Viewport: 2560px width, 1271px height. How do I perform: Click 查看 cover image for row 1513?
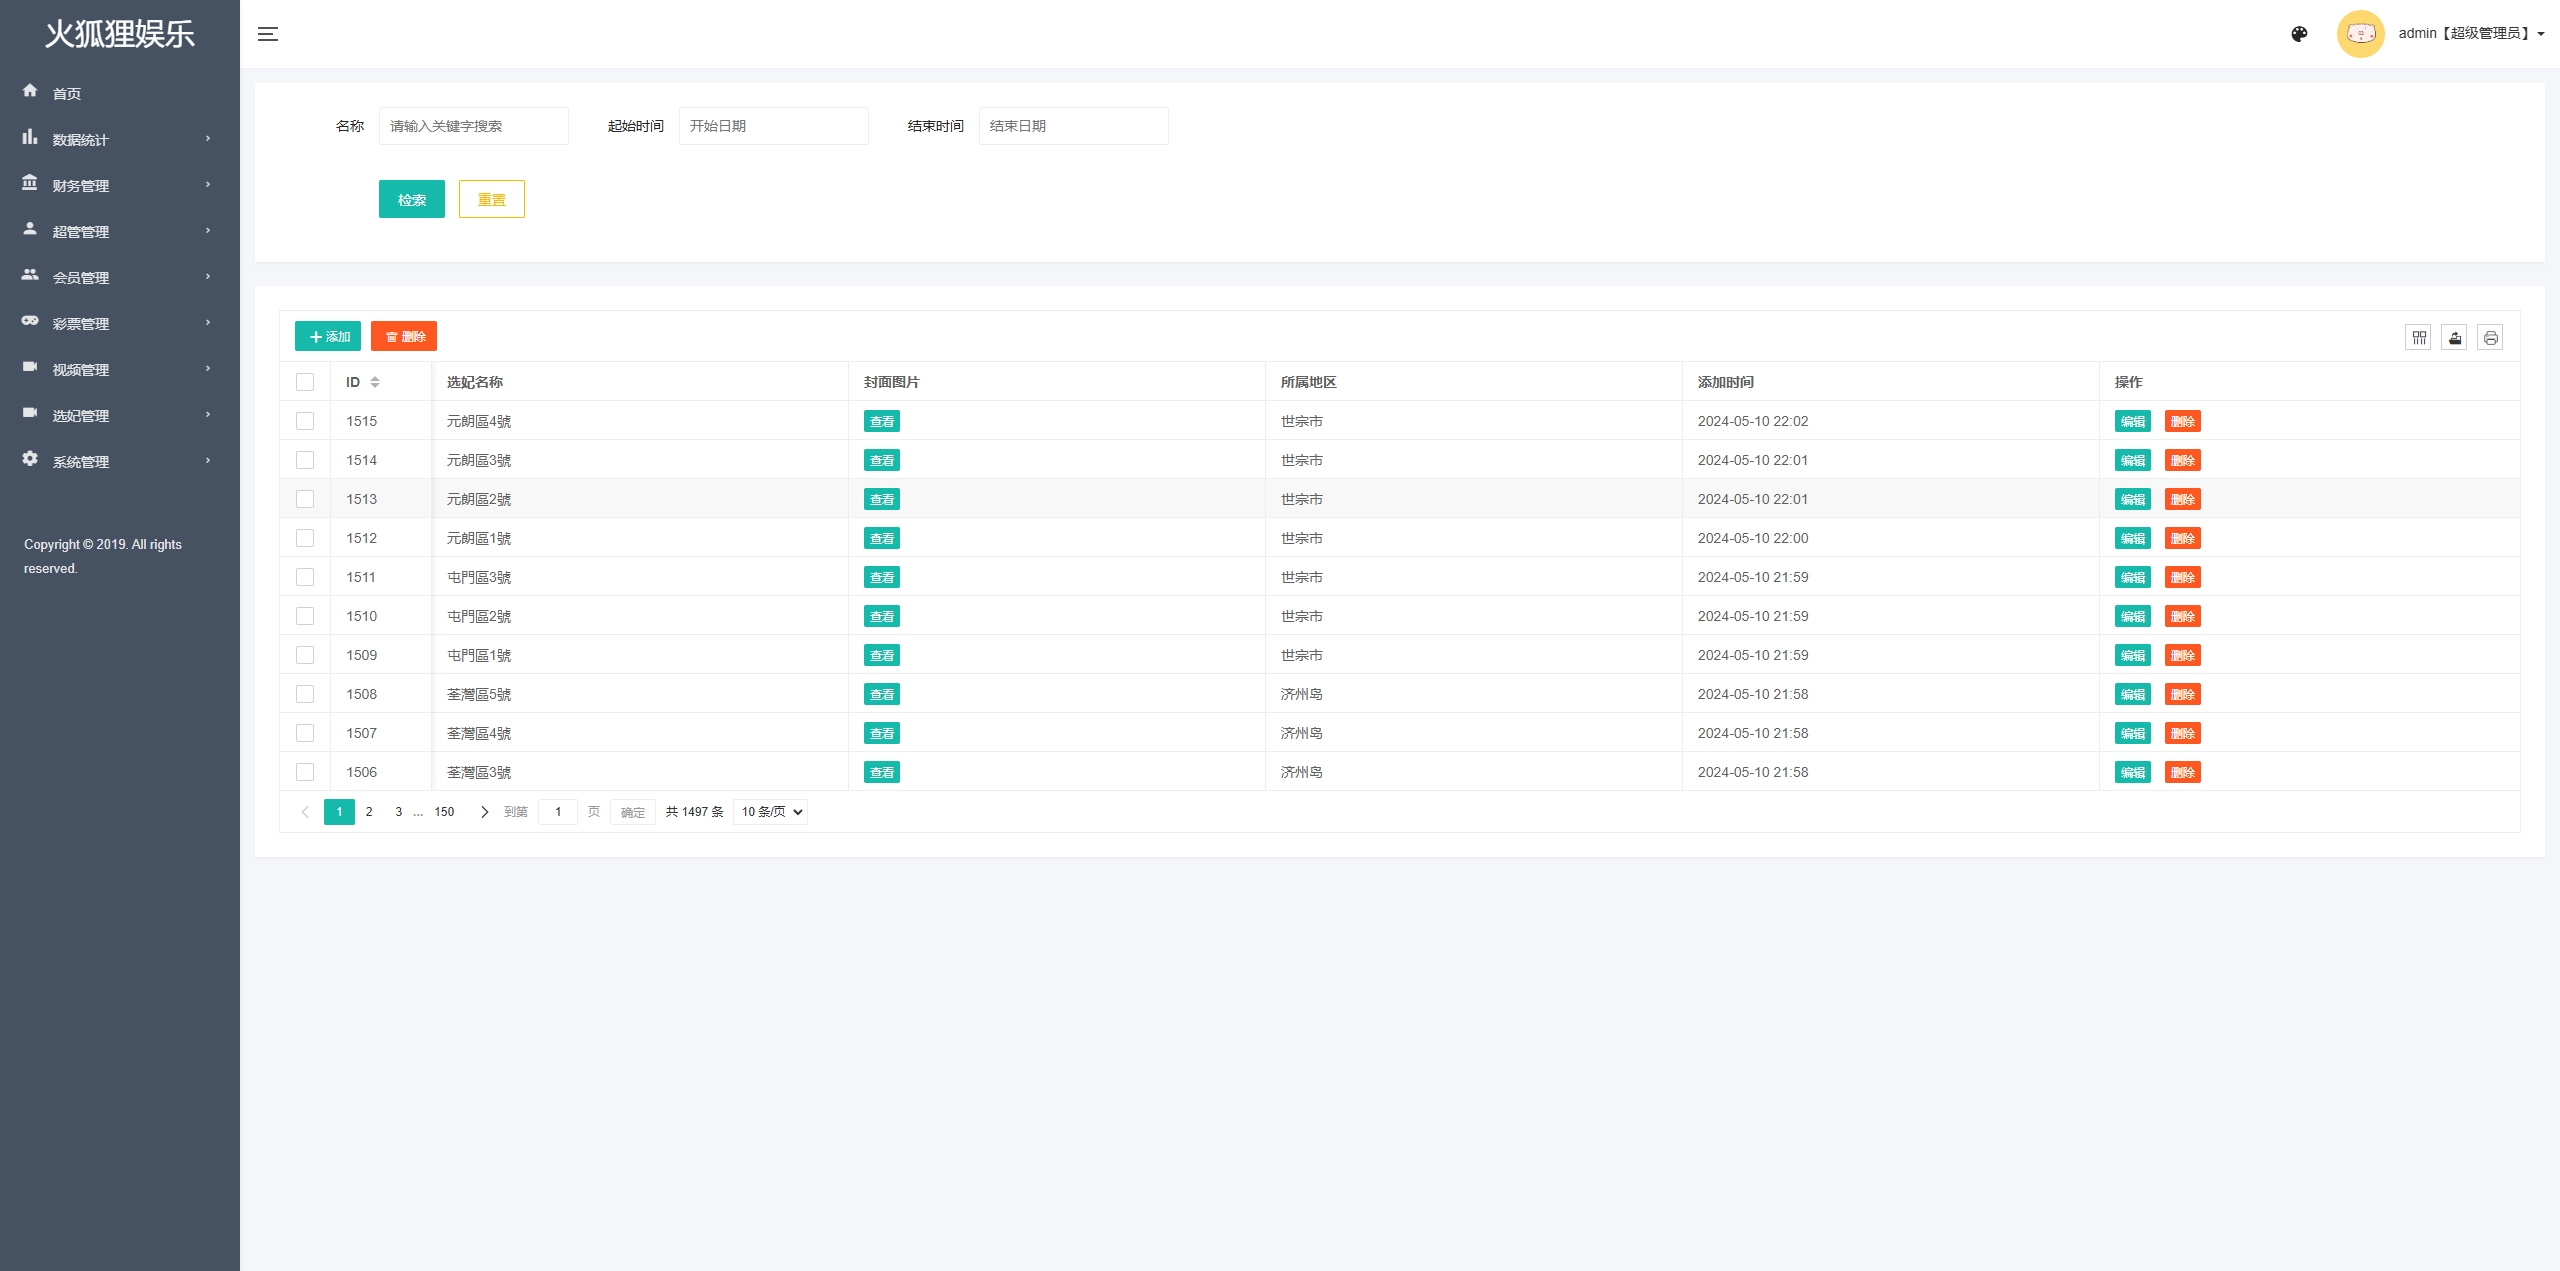(881, 499)
